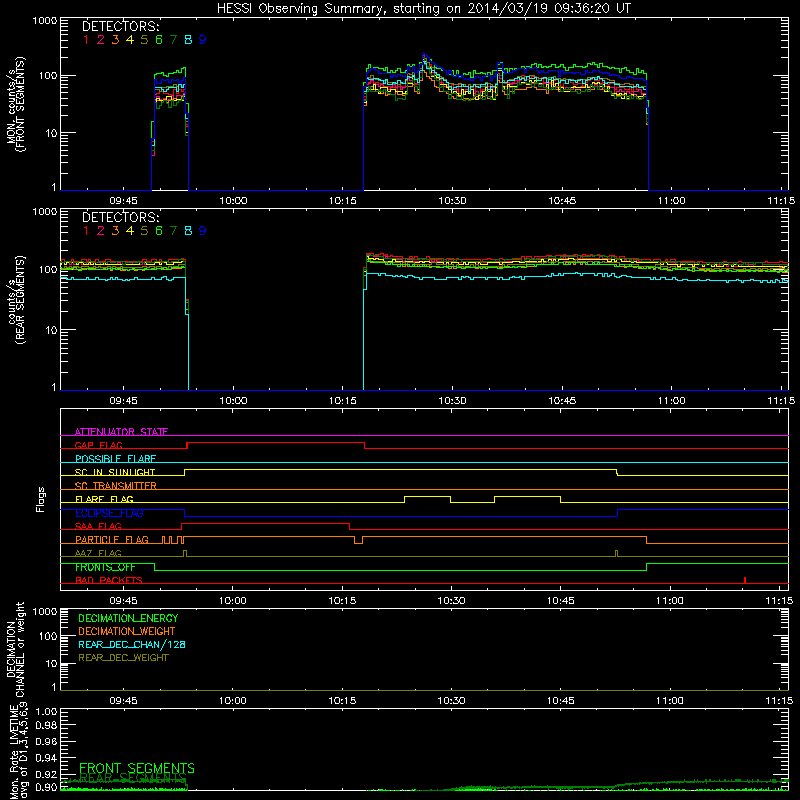The height and width of the screenshot is (800, 800).
Task: Click detector 8 in the rear segments legend
Action: 188,231
